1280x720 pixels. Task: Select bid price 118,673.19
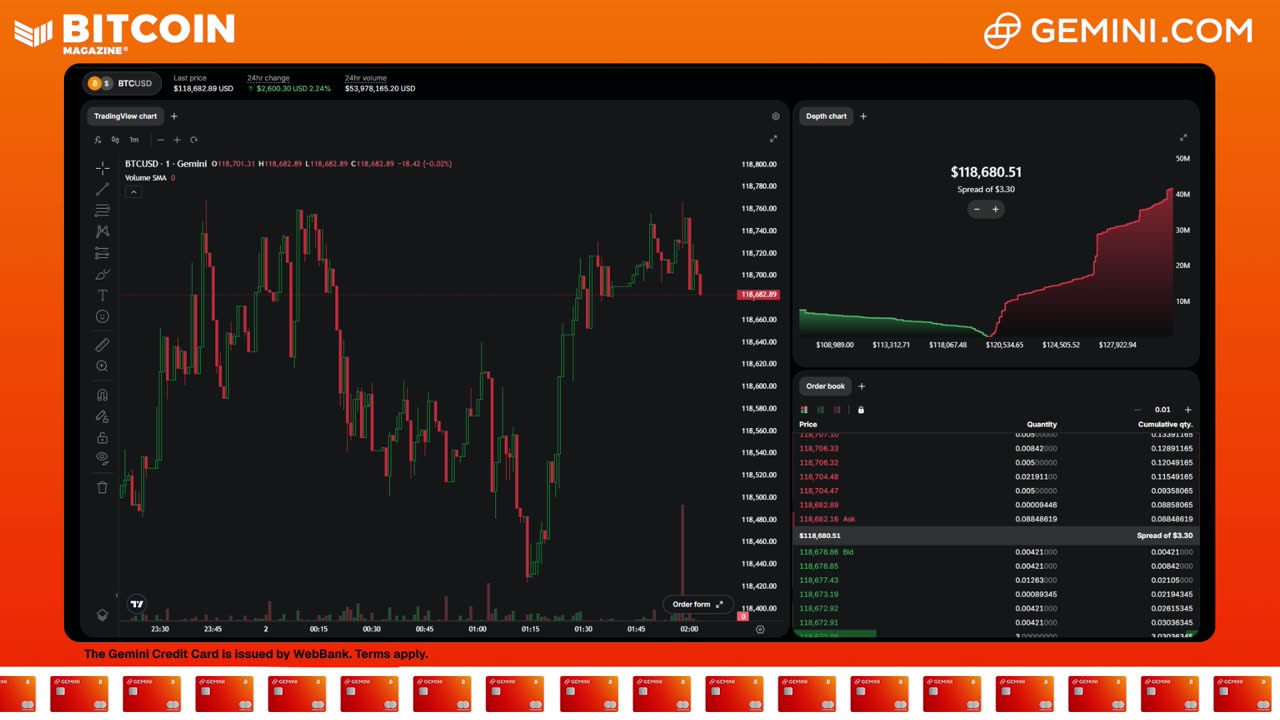pyautogui.click(x=819, y=594)
